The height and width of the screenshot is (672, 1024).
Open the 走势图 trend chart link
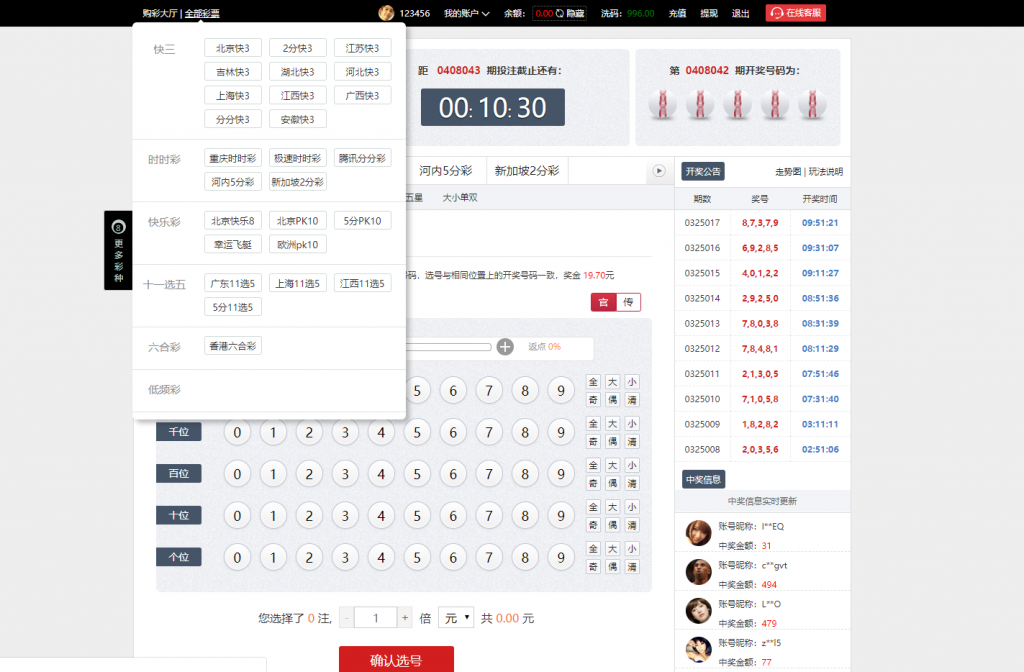click(788, 172)
